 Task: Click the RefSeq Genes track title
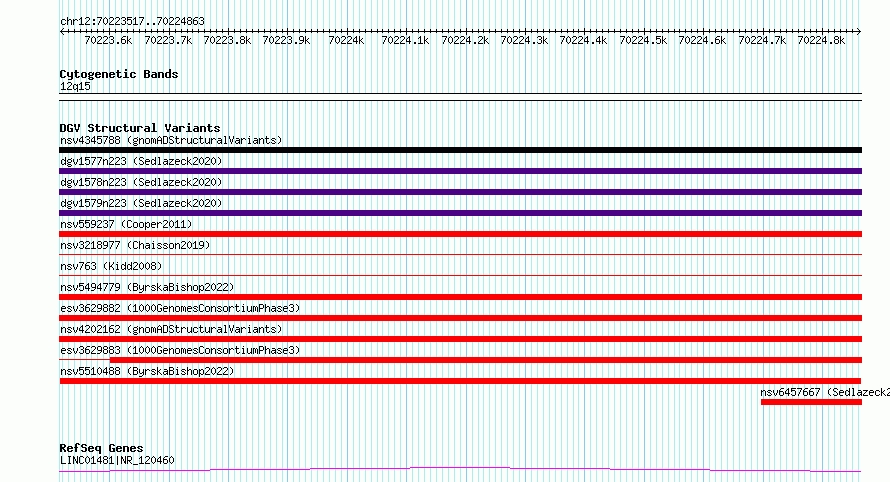coord(101,448)
